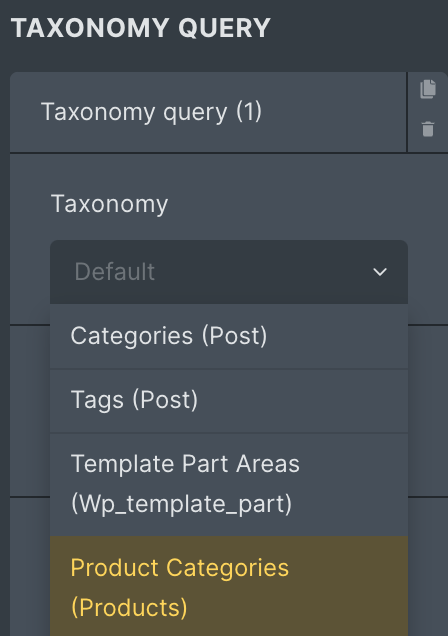The height and width of the screenshot is (636, 448).
Task: Click the Taxonomy query (1) title text
Action: [x=151, y=112]
